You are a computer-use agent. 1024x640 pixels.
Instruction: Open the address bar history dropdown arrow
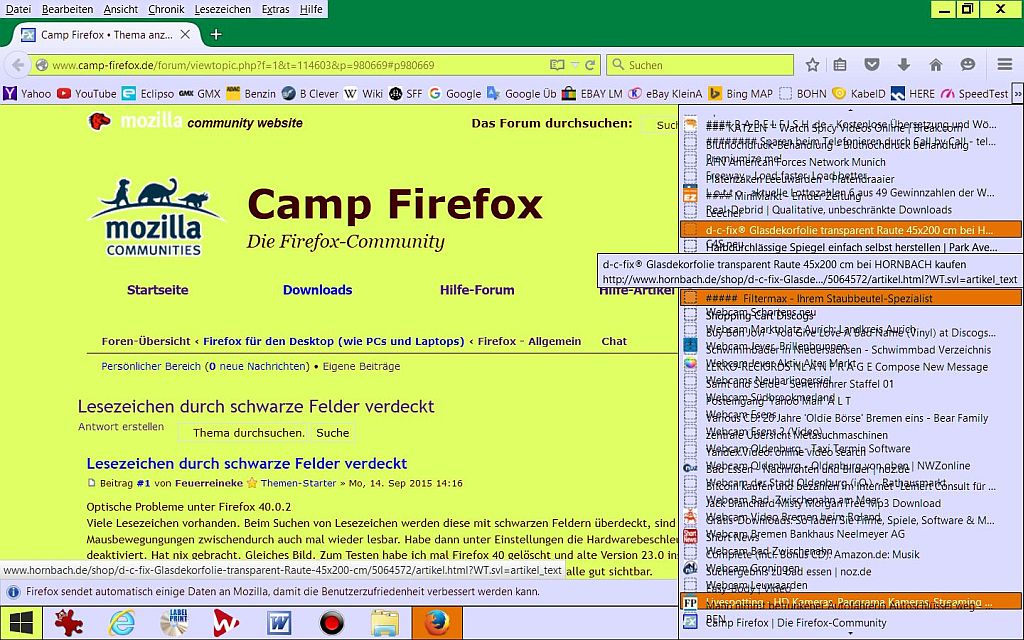(575, 65)
